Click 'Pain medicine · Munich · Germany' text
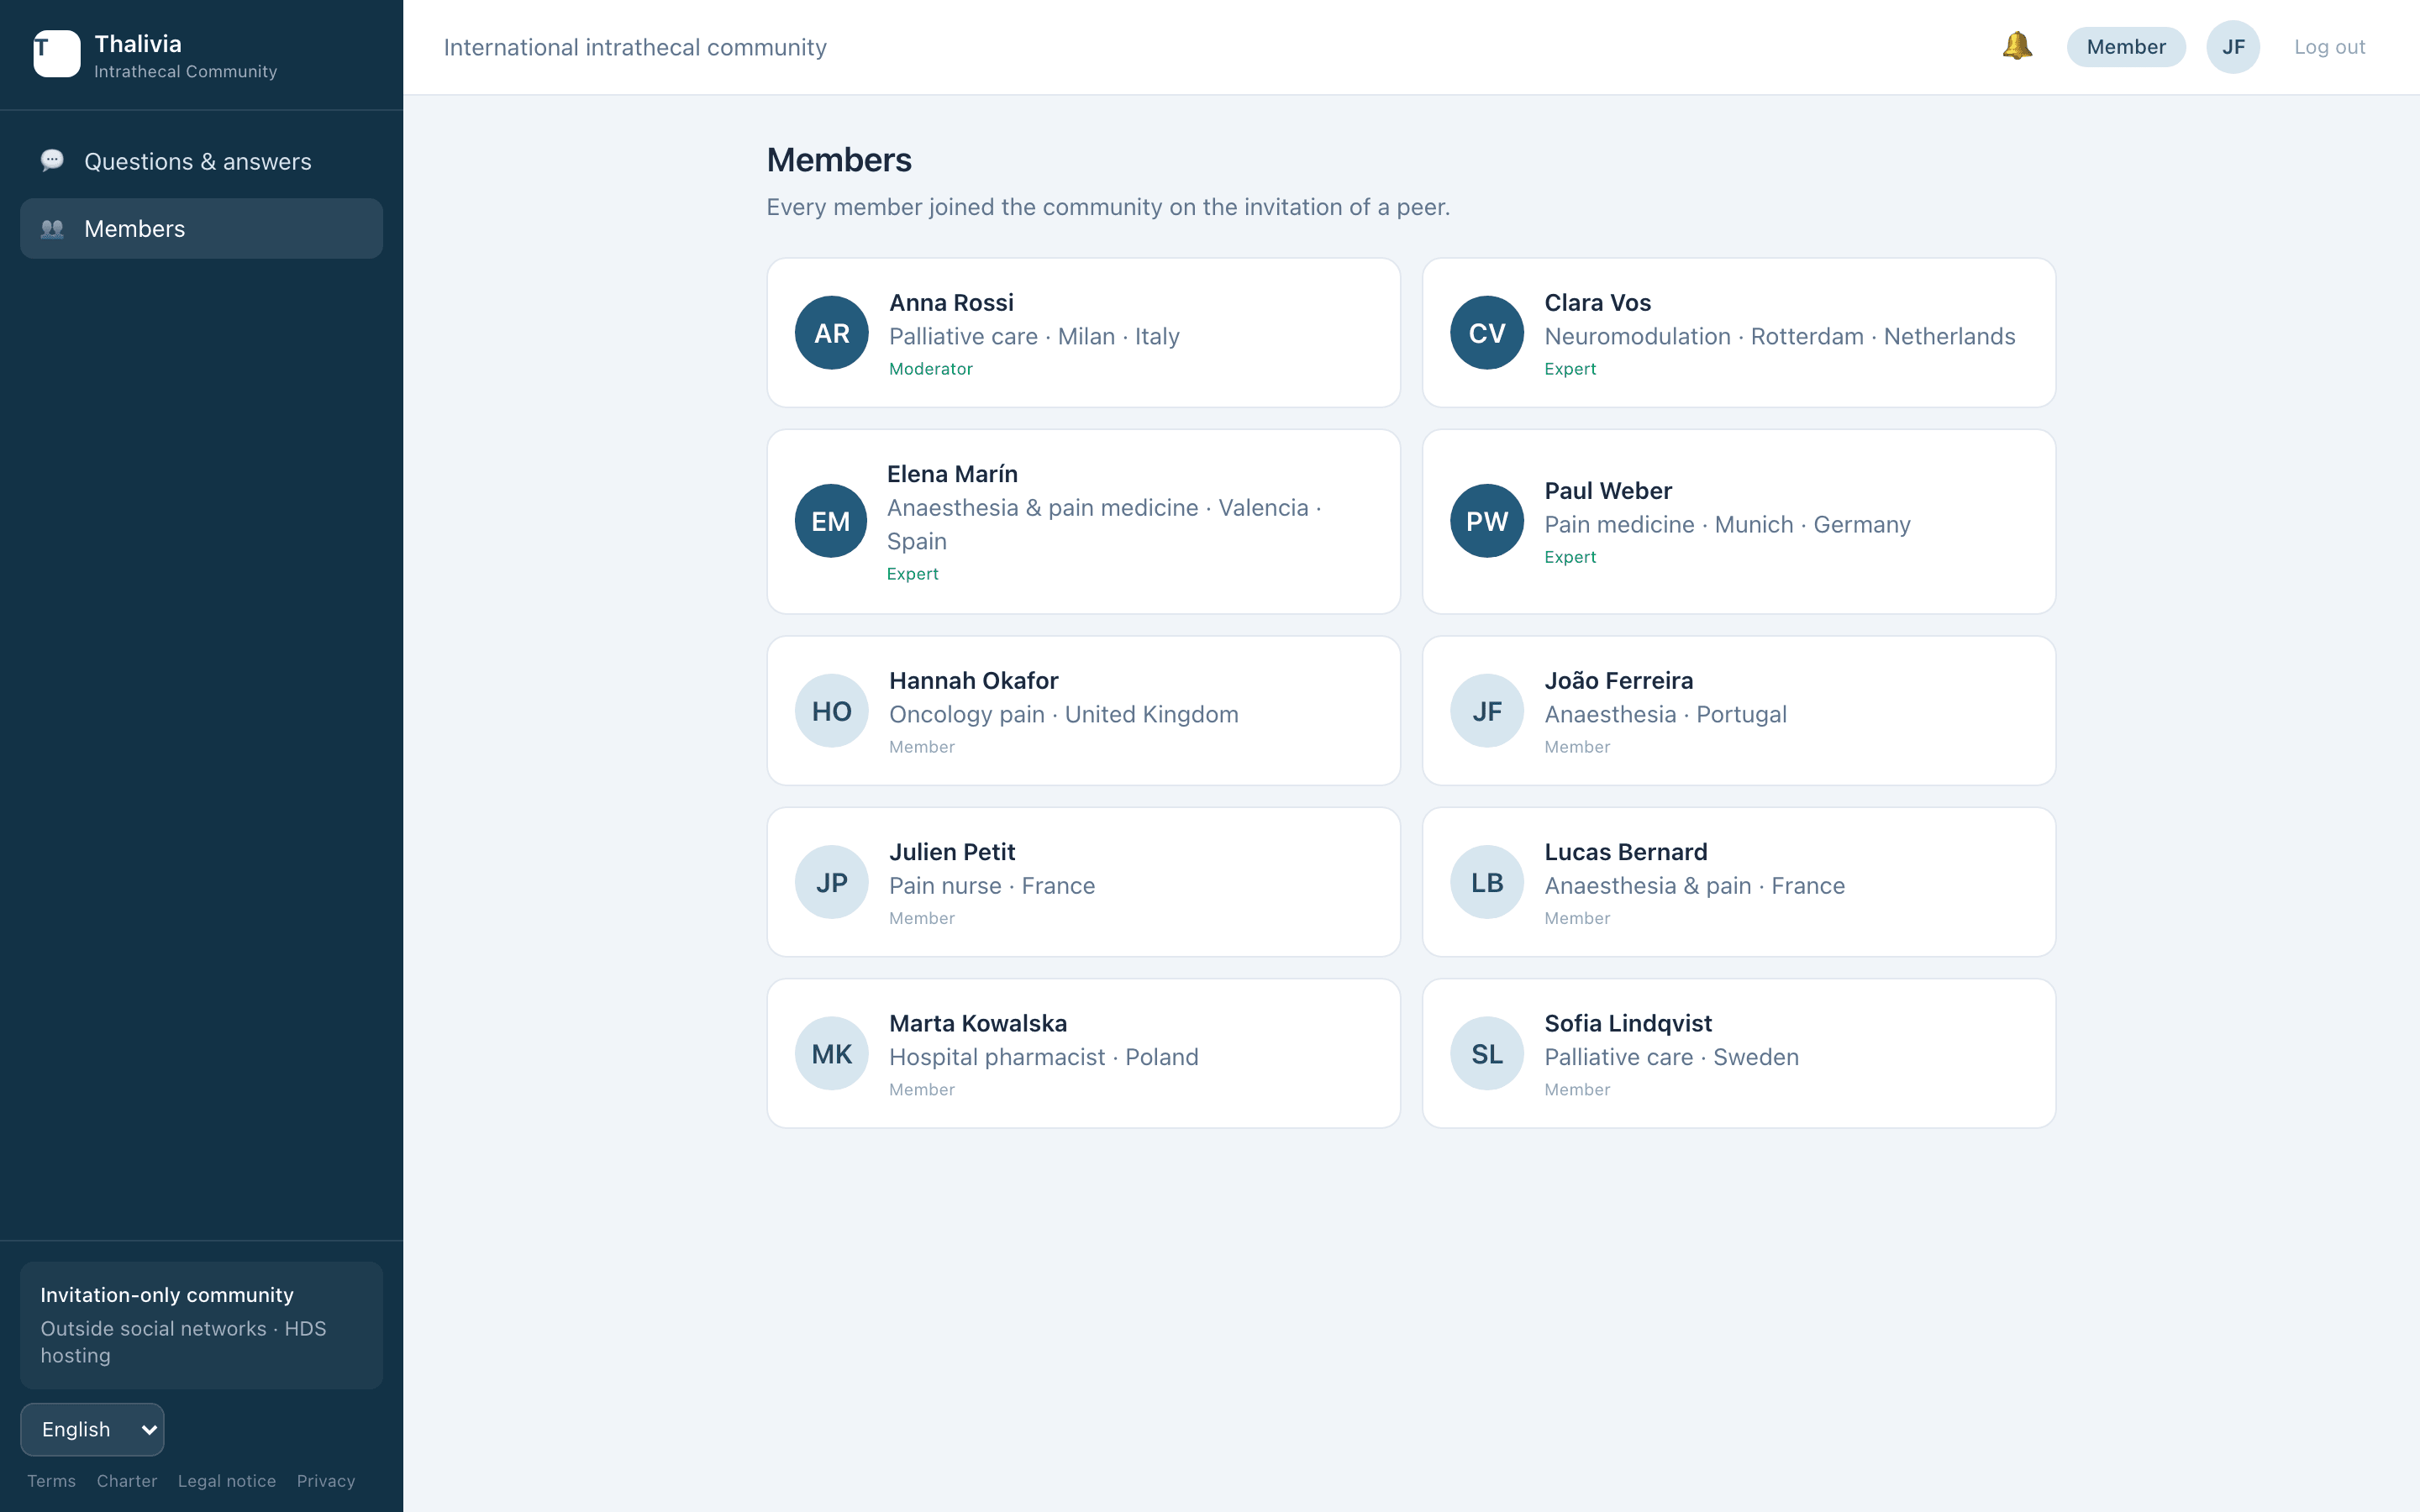Screen dimensions: 2420x1512 click(1727, 525)
